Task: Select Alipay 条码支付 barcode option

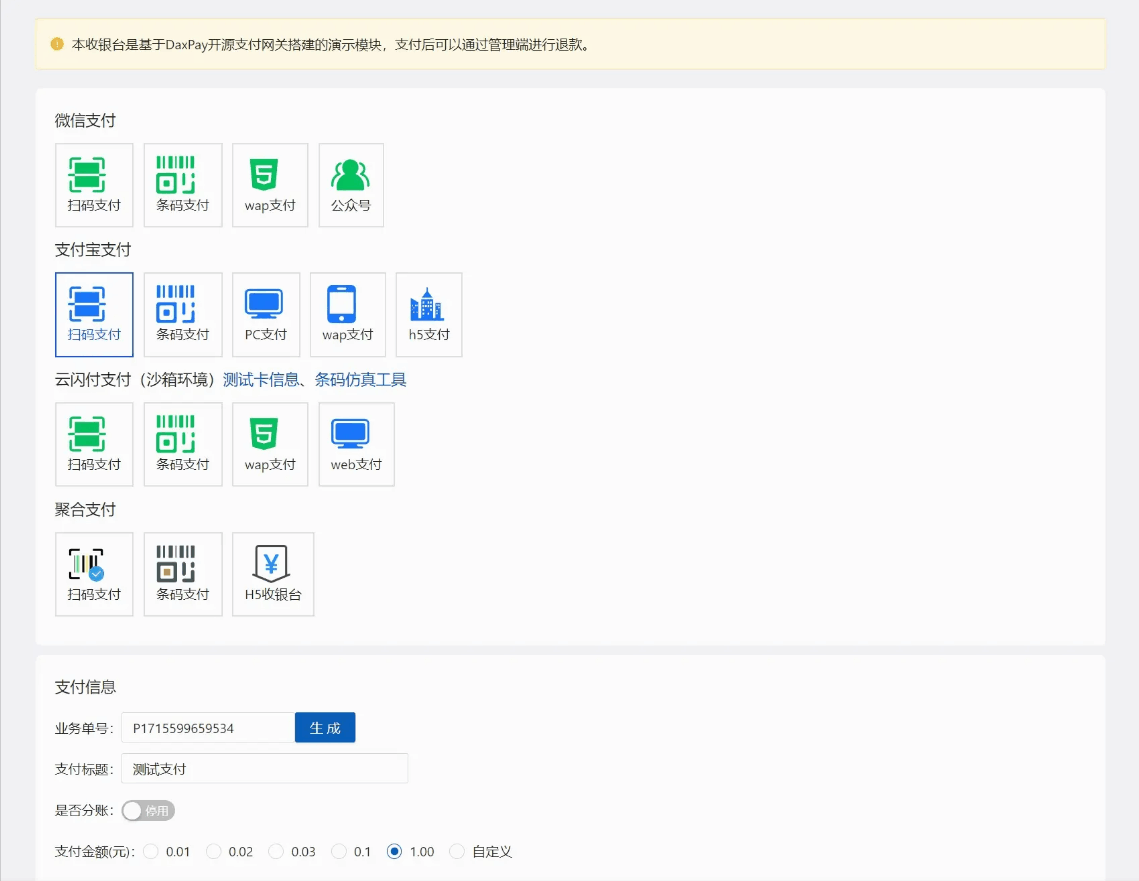Action: (183, 314)
